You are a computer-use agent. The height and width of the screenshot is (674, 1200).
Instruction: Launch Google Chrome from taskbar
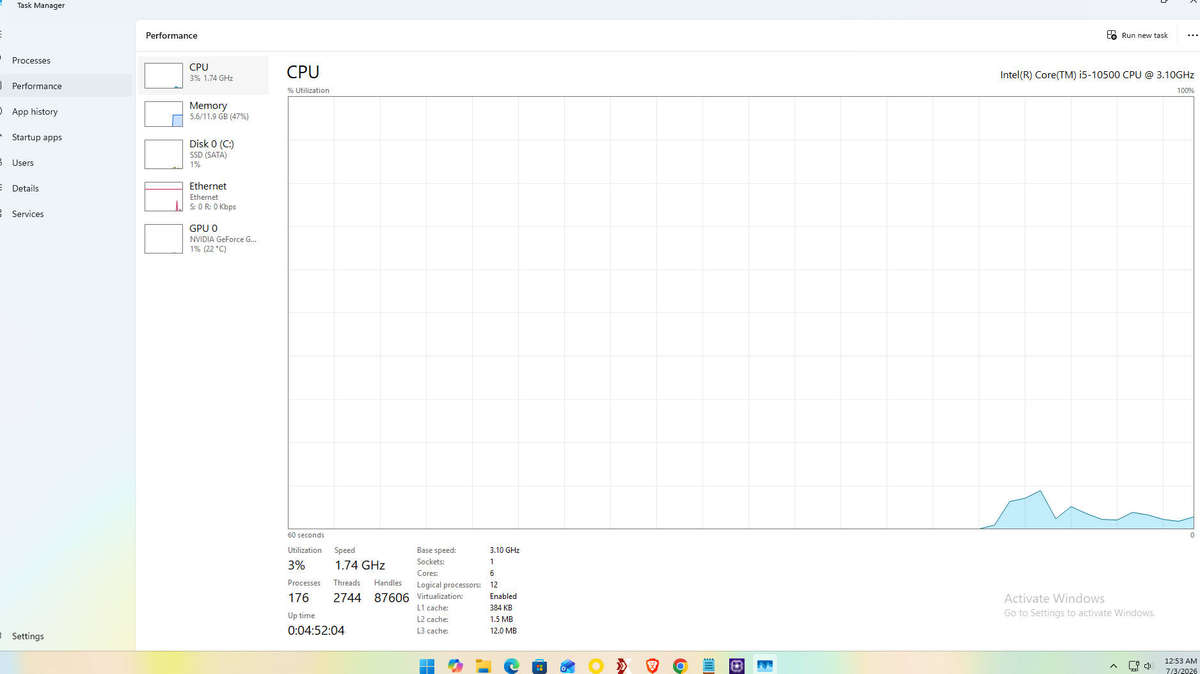(680, 665)
